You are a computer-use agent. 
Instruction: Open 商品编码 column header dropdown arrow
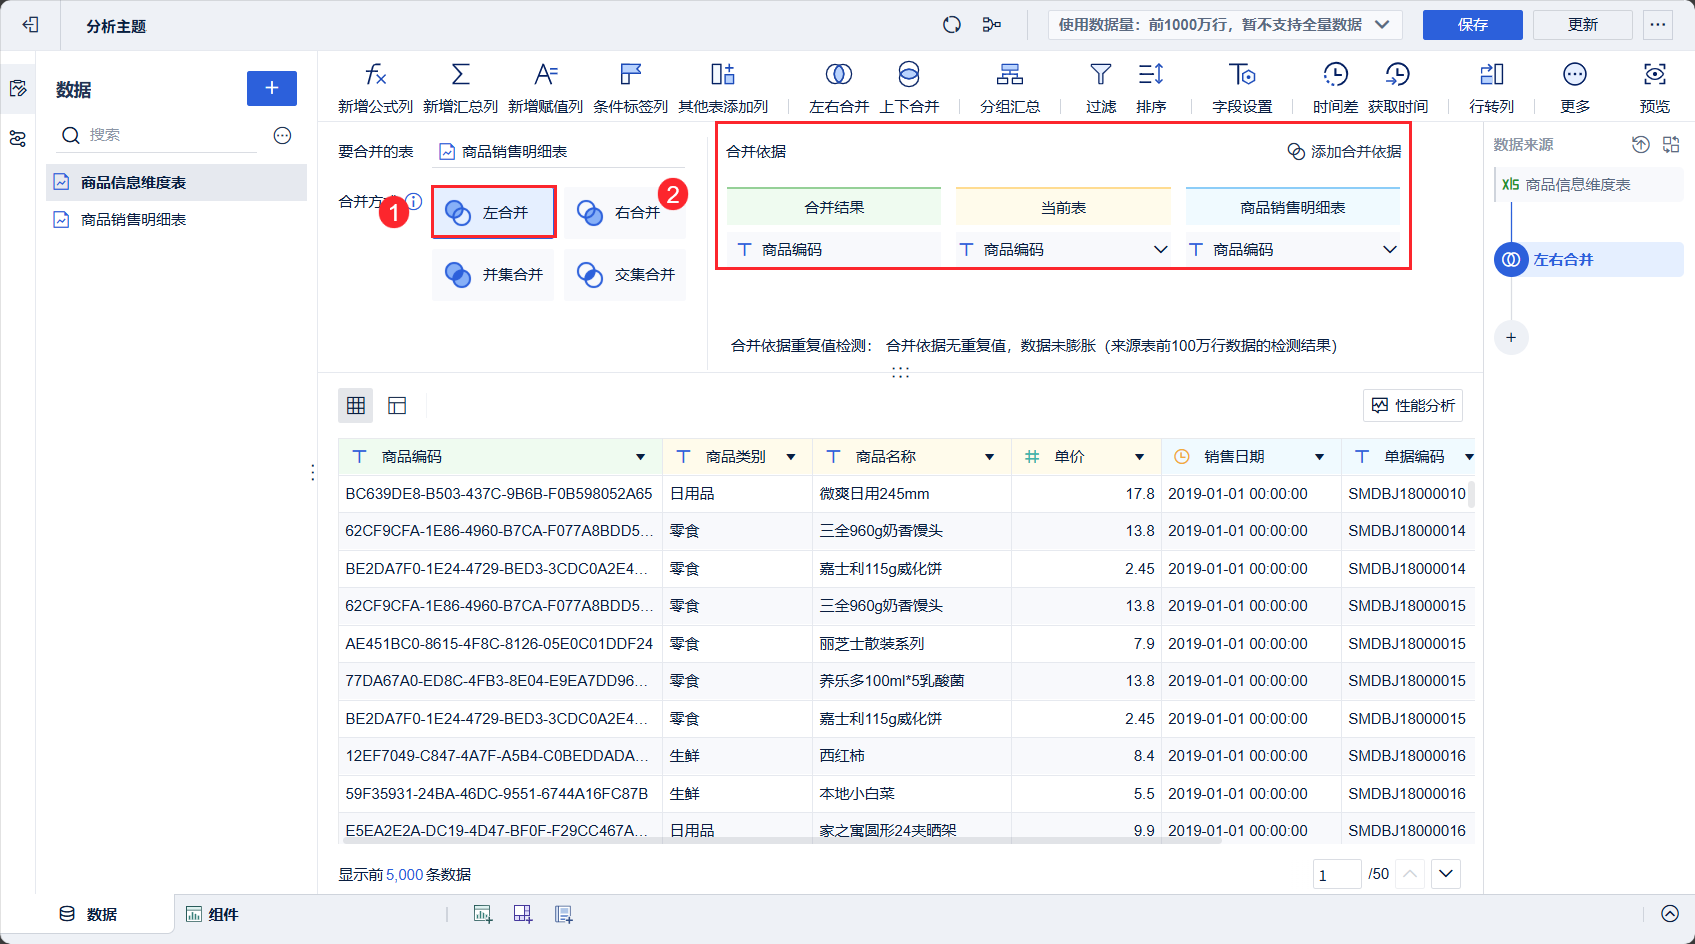pyautogui.click(x=641, y=457)
